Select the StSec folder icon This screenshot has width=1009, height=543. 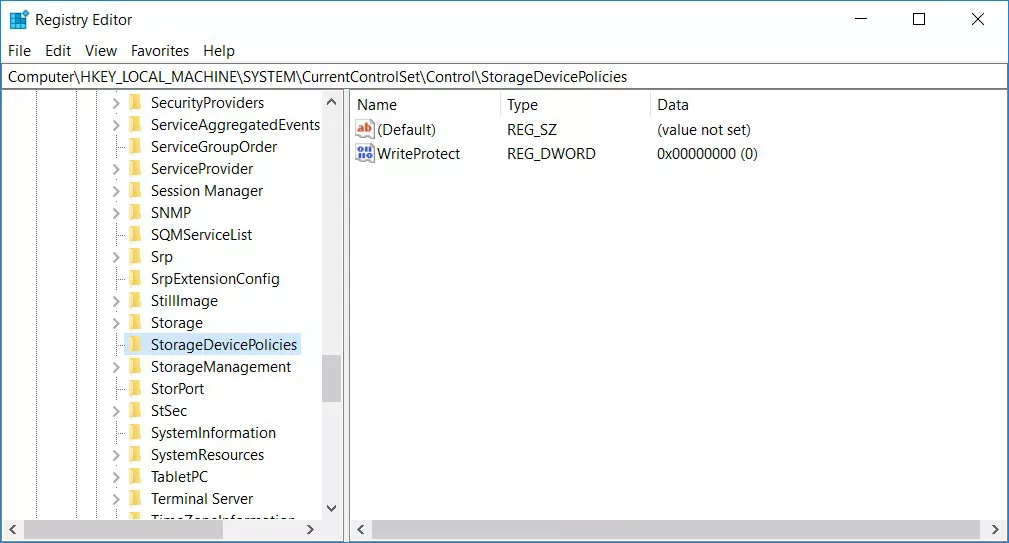[x=135, y=410]
